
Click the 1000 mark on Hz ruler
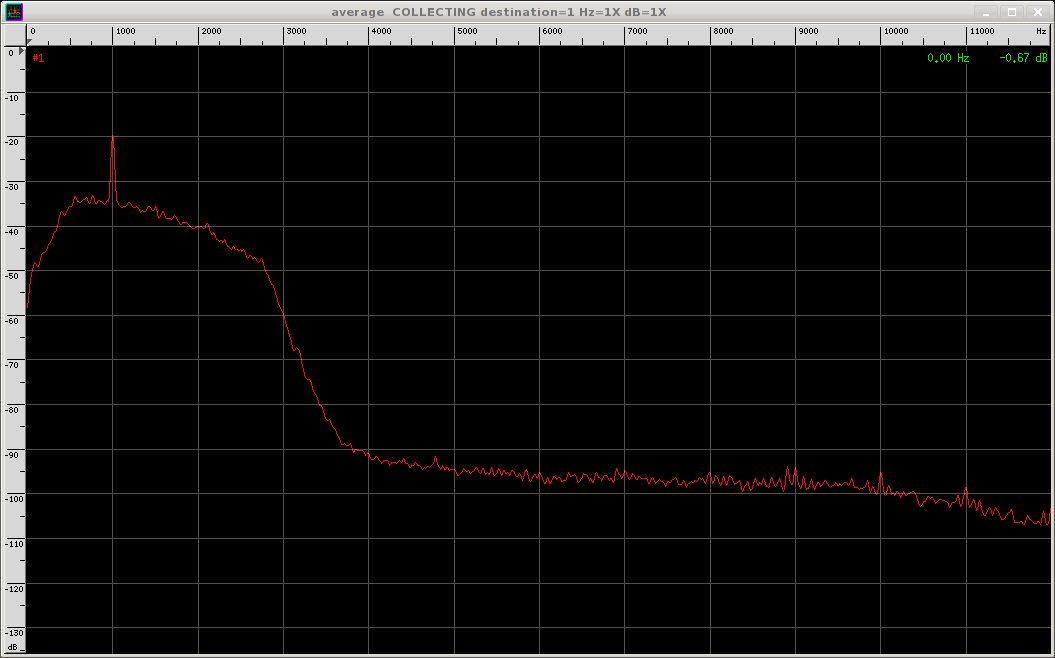click(125, 31)
